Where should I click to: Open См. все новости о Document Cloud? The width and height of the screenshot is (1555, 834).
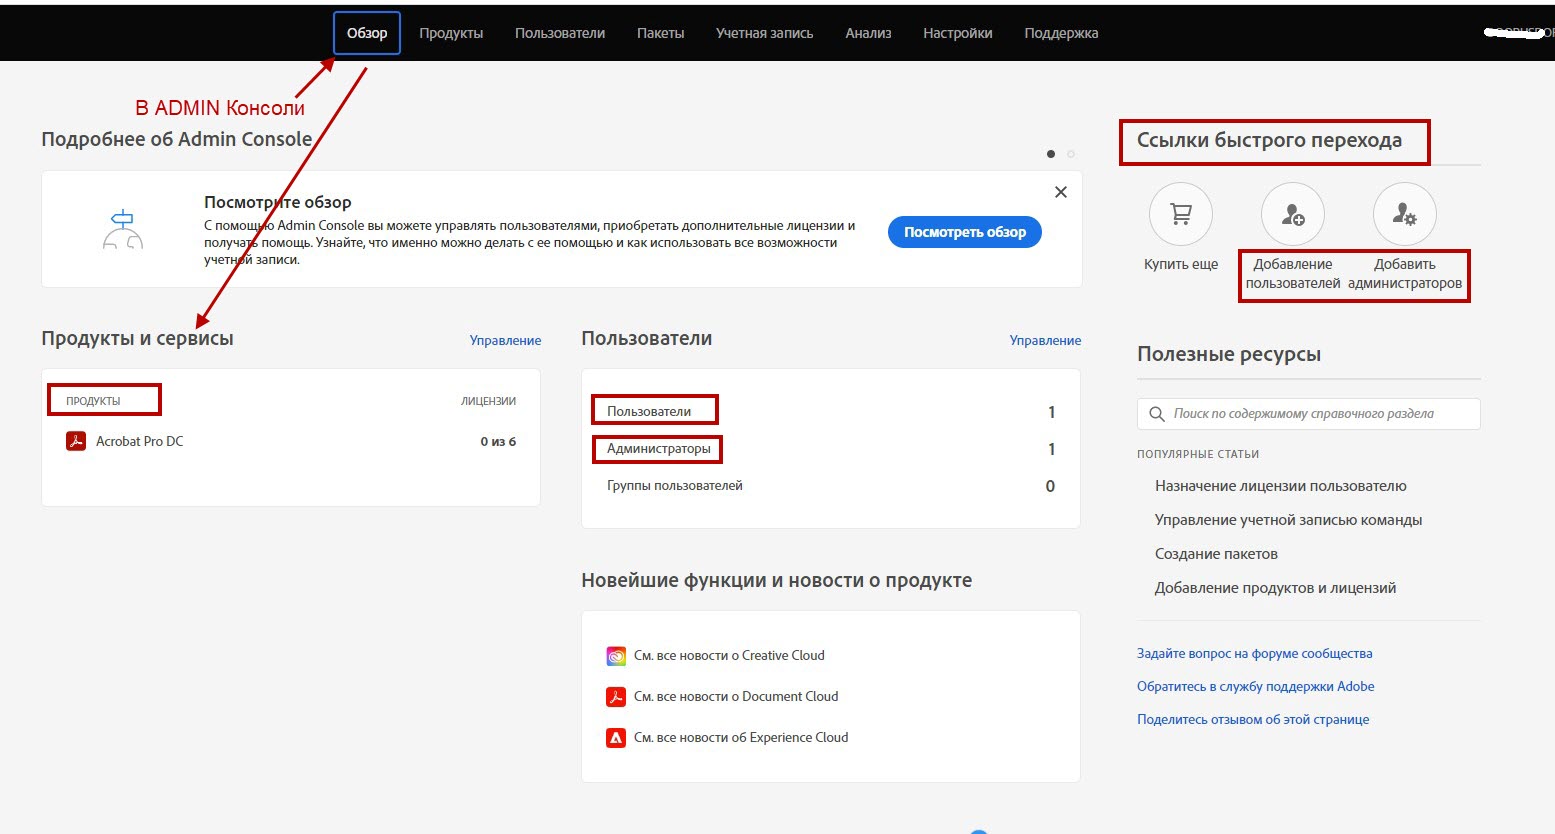click(x=736, y=697)
